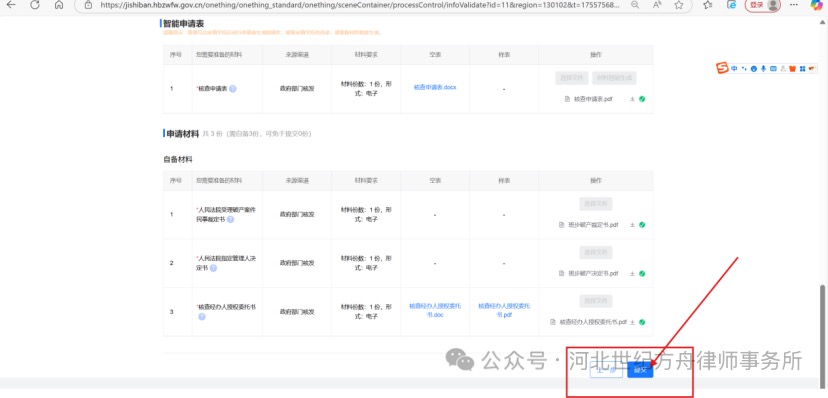The height and width of the screenshot is (398, 828).
Task: Open the Sogou toolbox grid icon
Action: [802, 69]
